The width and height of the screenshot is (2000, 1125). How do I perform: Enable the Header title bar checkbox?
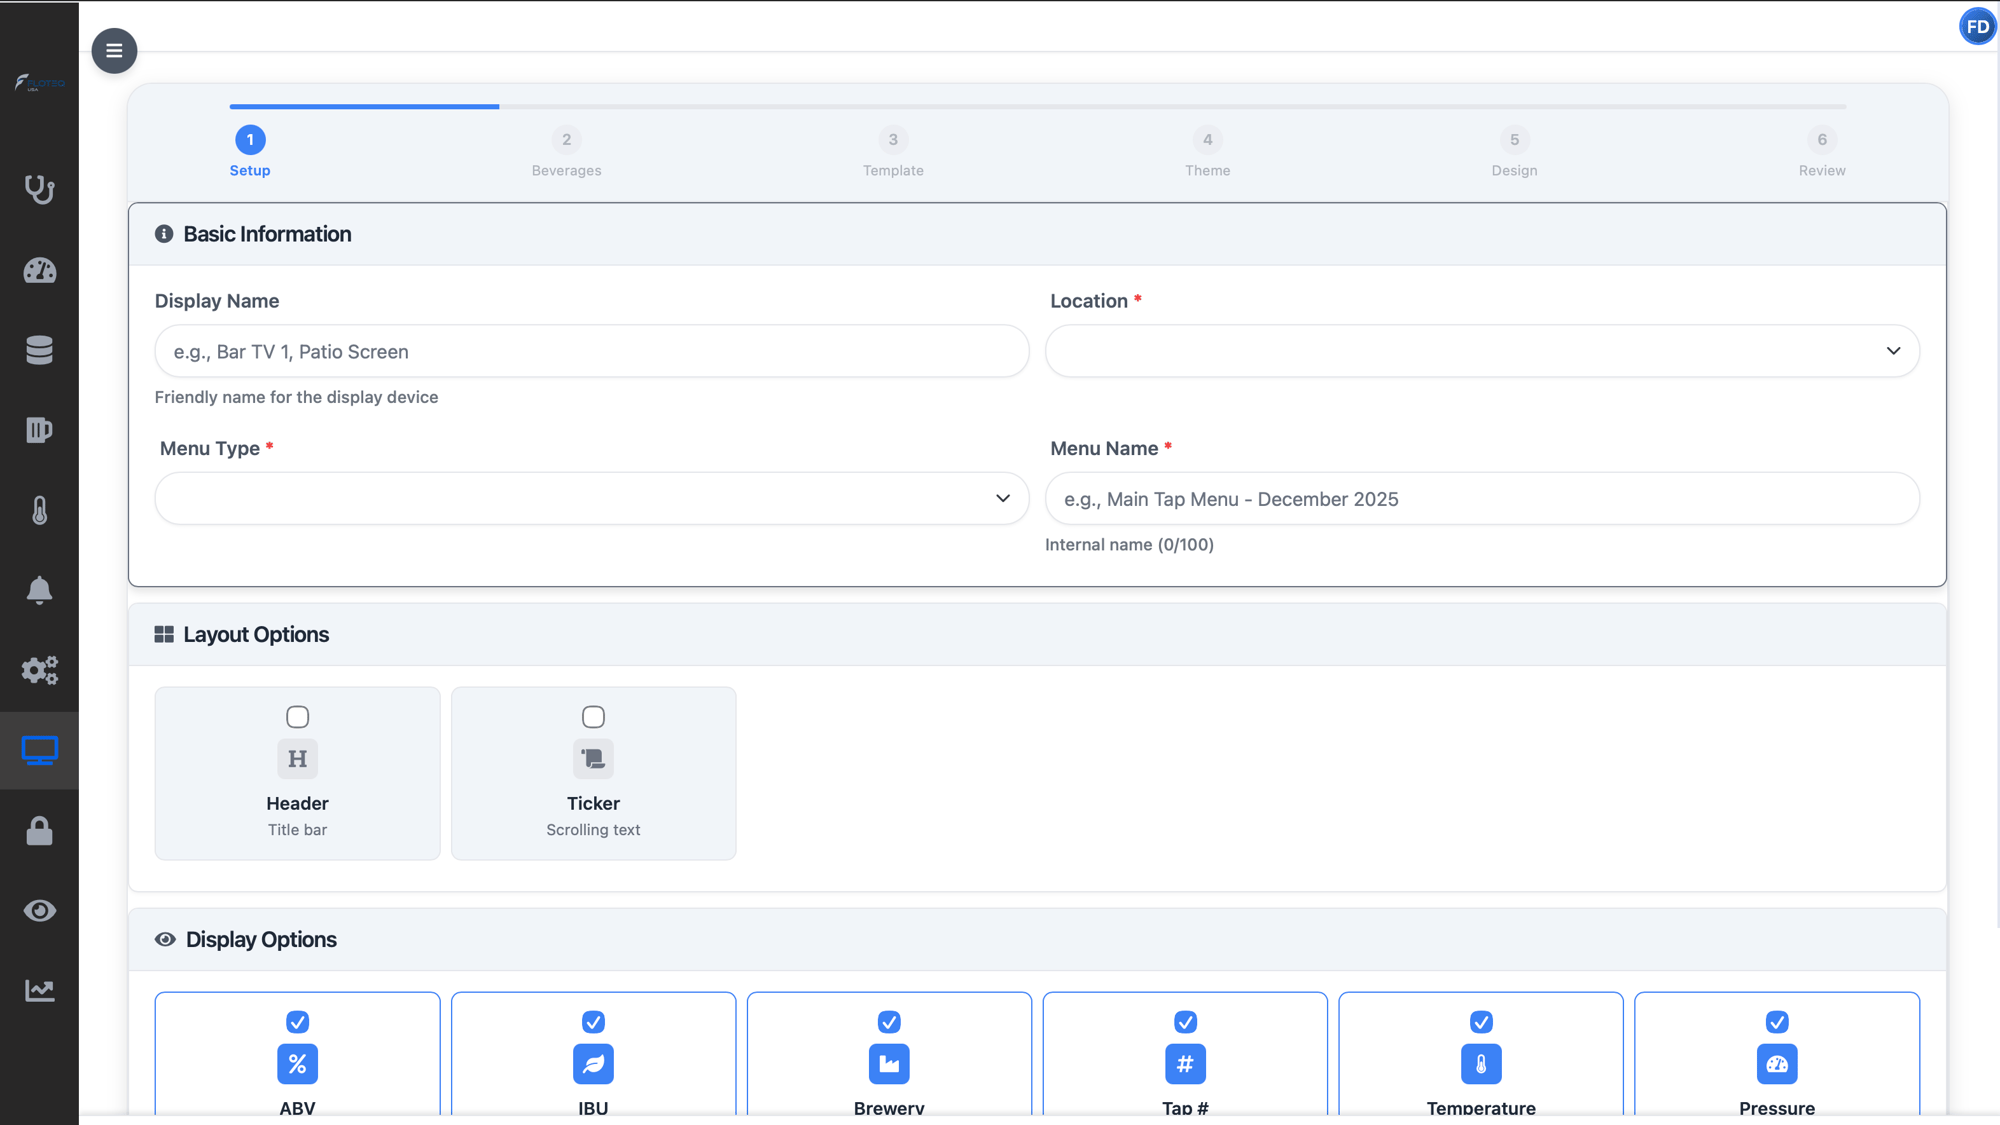297,717
